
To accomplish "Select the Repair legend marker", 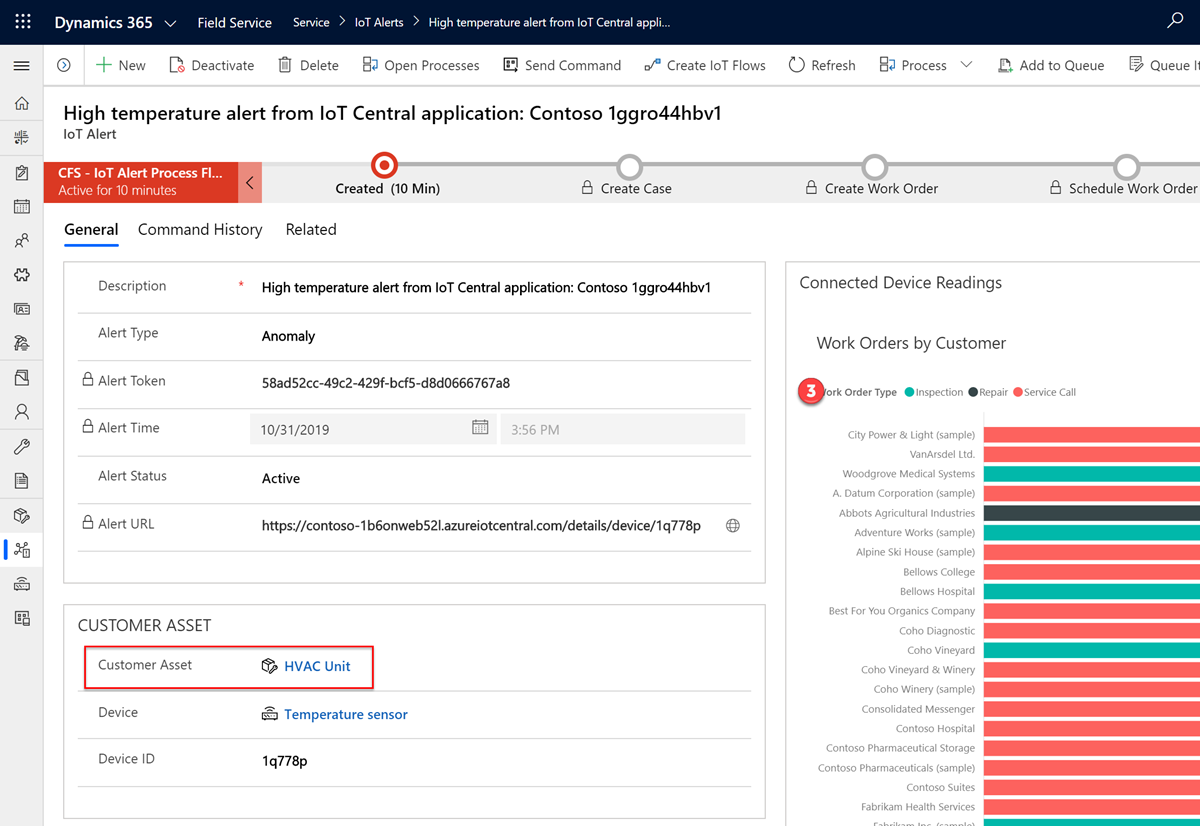I will tap(973, 392).
